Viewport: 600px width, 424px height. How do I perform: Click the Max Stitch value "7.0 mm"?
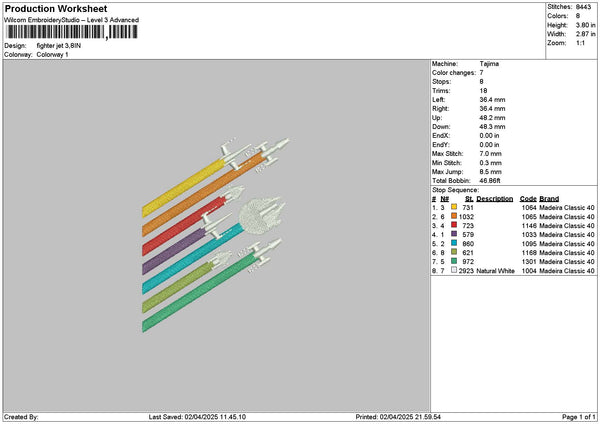click(x=490, y=154)
